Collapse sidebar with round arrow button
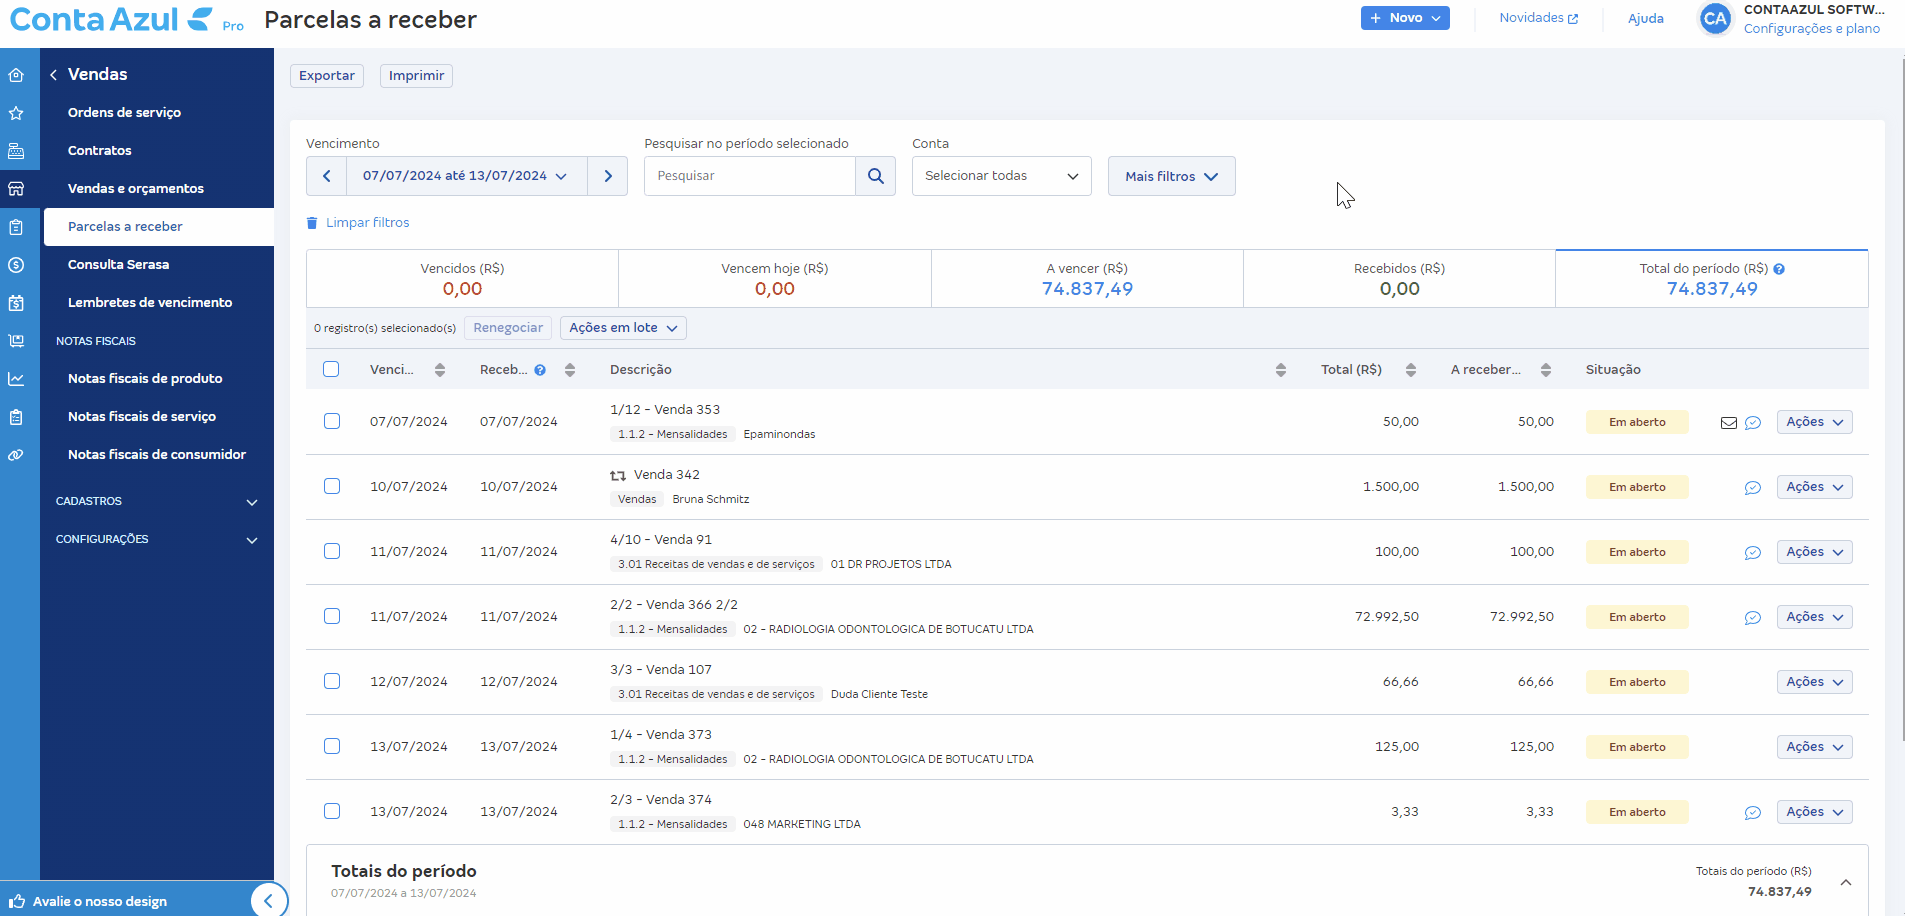The width and height of the screenshot is (1905, 916). click(x=268, y=901)
